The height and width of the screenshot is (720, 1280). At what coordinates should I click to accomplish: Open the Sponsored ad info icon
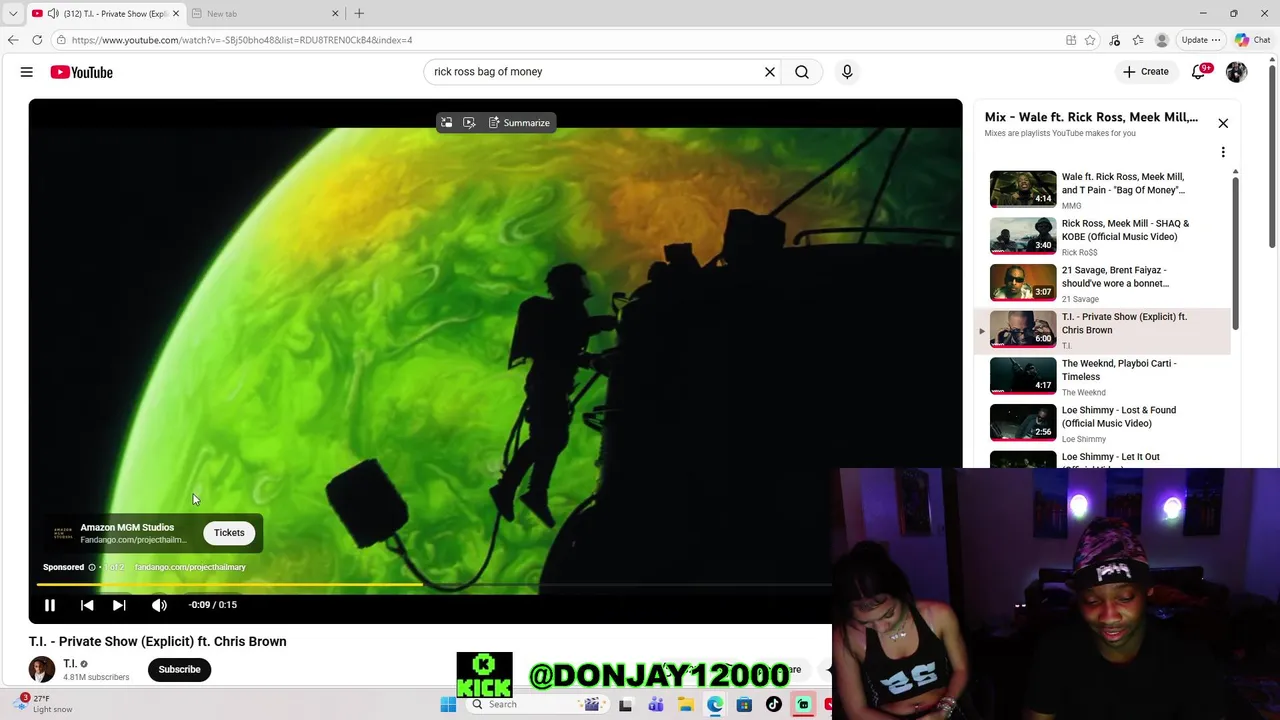(91, 568)
